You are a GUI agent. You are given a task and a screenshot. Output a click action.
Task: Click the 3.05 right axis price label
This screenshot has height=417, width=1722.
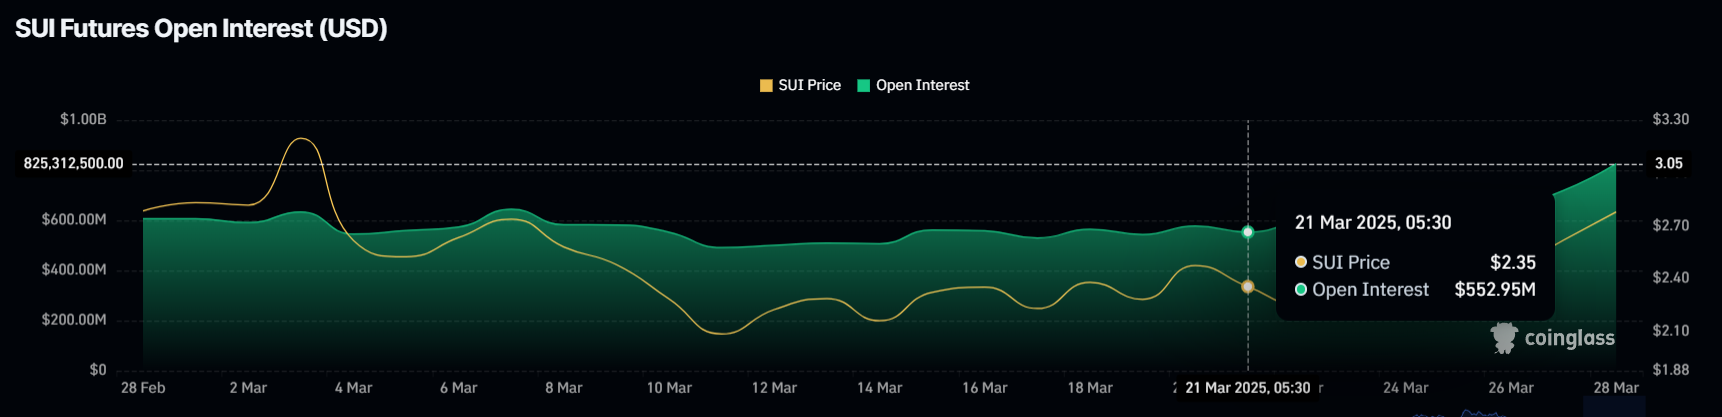coord(1668,163)
